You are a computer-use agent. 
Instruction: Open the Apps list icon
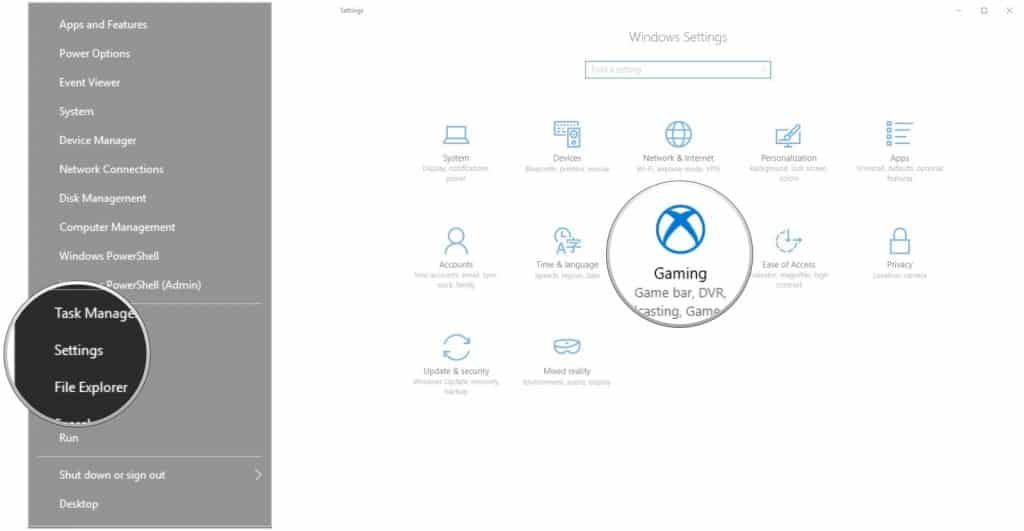pyautogui.click(x=899, y=133)
